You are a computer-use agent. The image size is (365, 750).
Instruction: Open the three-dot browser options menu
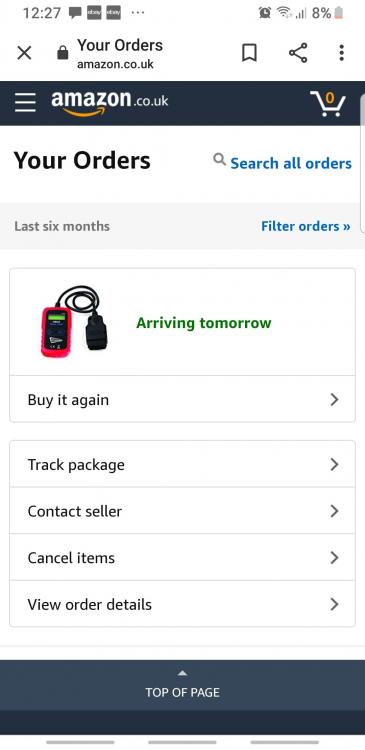click(341, 53)
